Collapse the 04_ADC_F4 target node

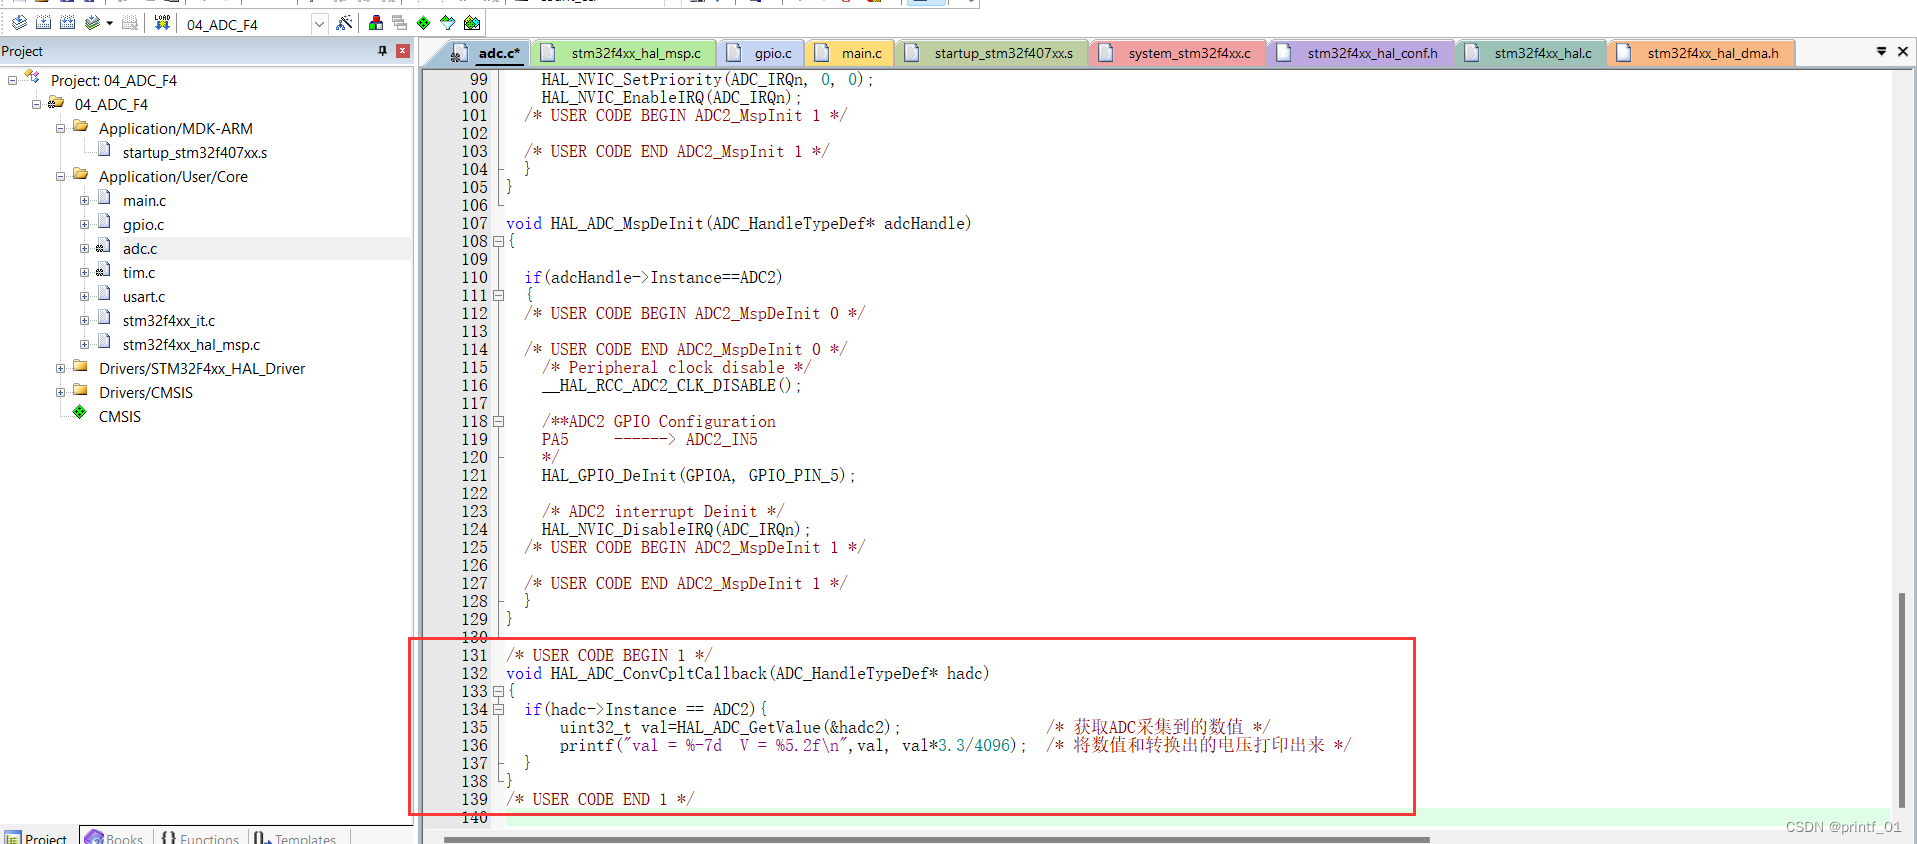coord(36,104)
